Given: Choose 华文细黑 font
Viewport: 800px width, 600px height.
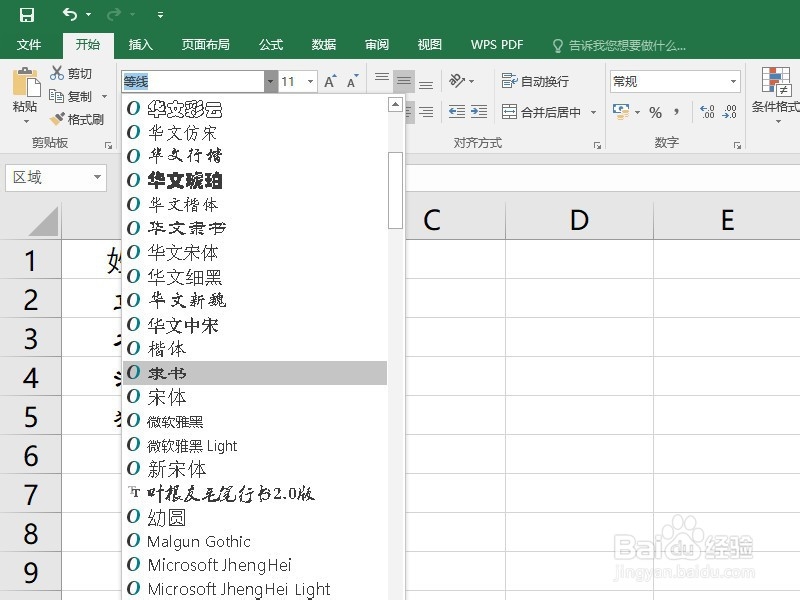Looking at the screenshot, I should coord(254,277).
